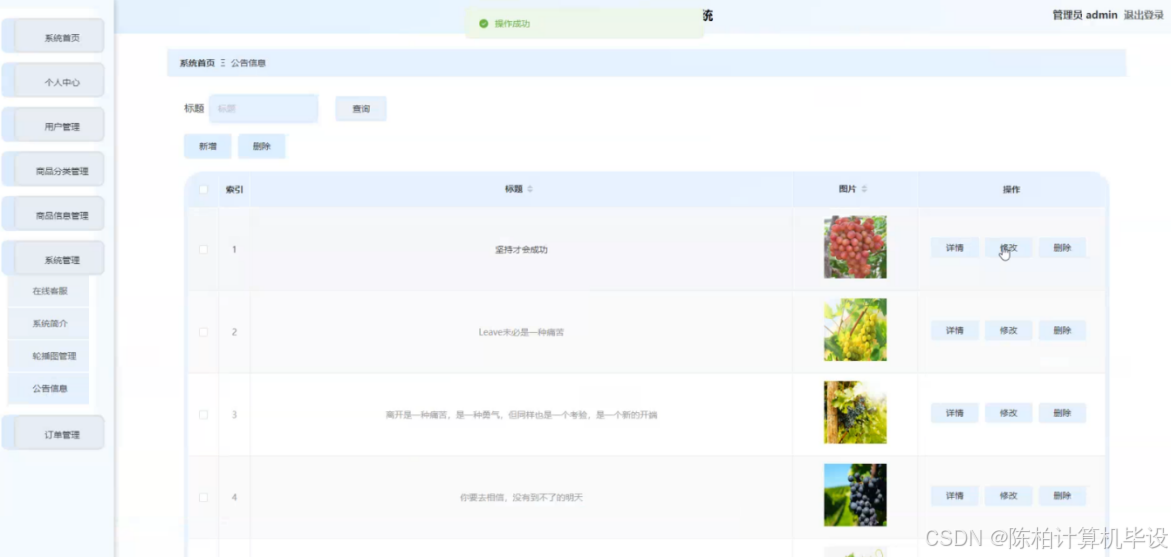Image resolution: width=1172 pixels, height=558 pixels.
Task: Click the title text Leave未必是一种痛苦
Action: (x=521, y=332)
